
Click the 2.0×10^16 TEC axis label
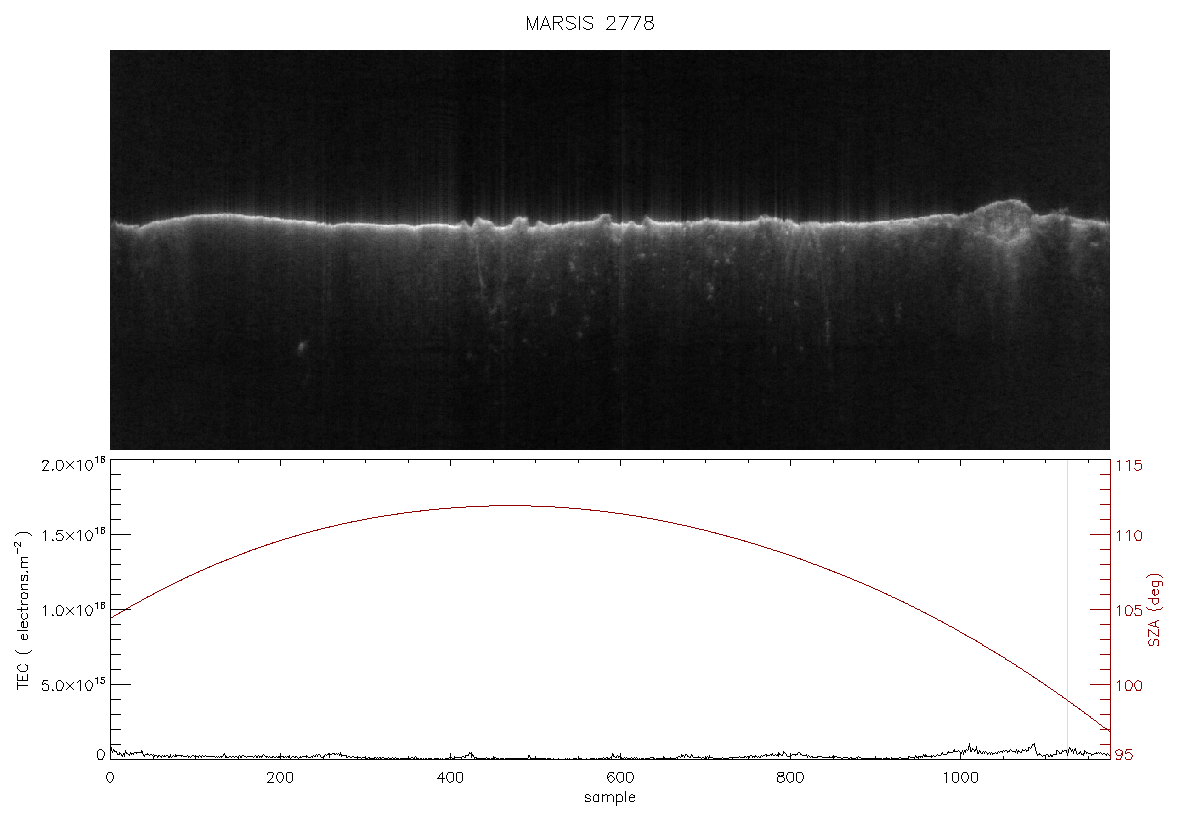pos(73,464)
